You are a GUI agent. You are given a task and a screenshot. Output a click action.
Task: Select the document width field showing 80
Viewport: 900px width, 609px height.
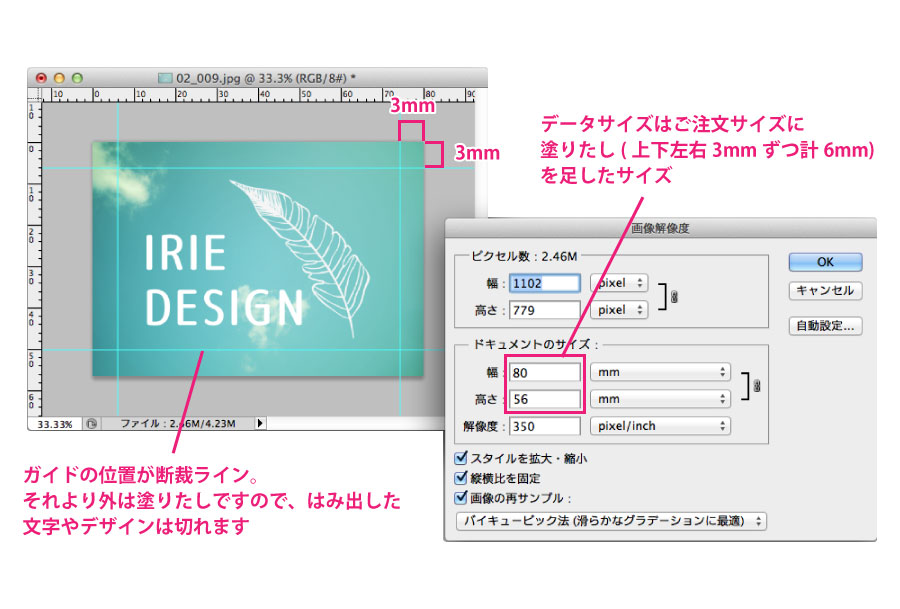(x=544, y=373)
